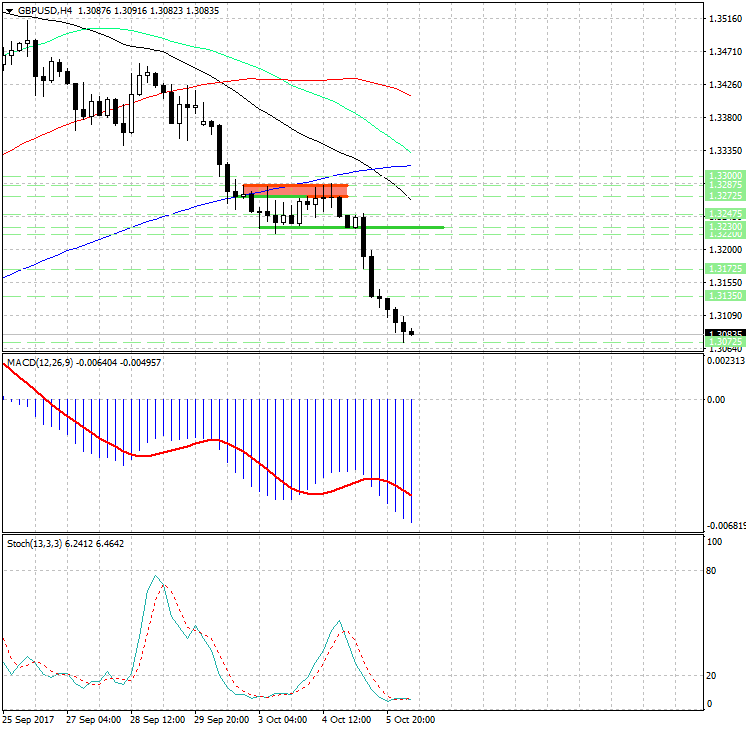Click price axis label 1.33800
Screen dimensions: 746x731
(726, 118)
